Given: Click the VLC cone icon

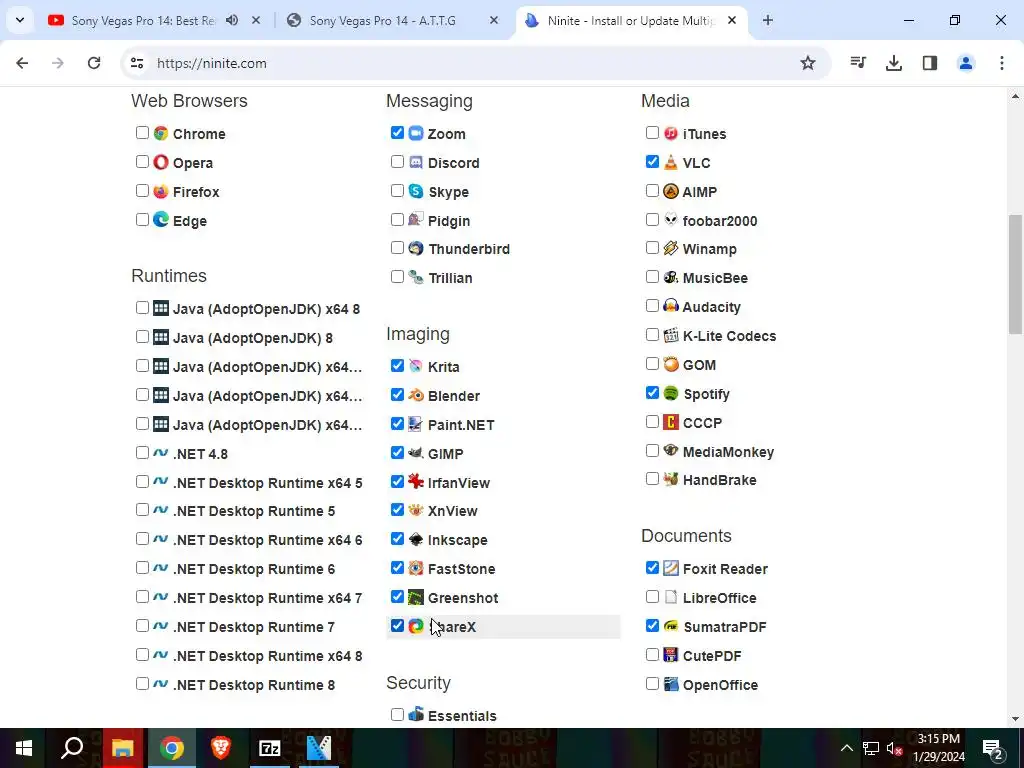Looking at the screenshot, I should click(x=671, y=162).
